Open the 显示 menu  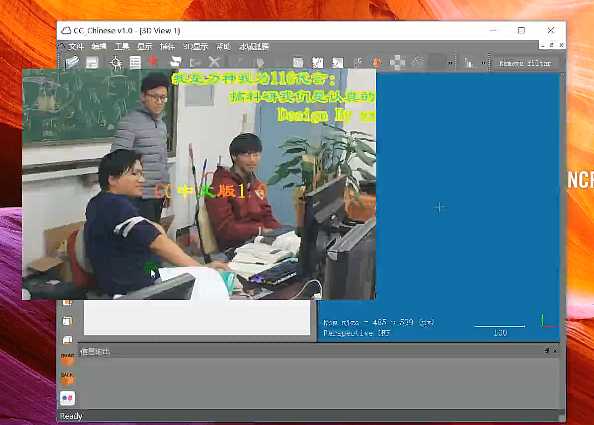(x=144, y=47)
